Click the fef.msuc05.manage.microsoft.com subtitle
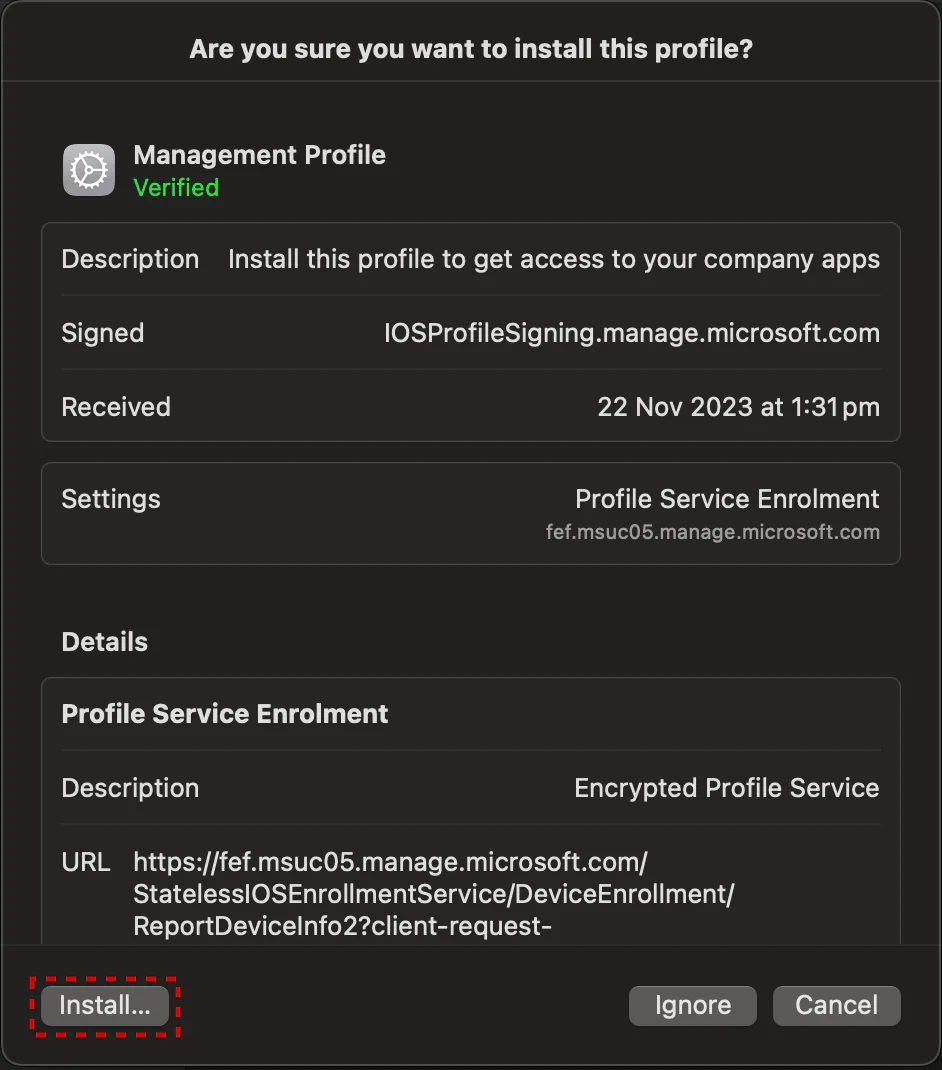Image resolution: width=942 pixels, height=1070 pixels. coord(713,532)
